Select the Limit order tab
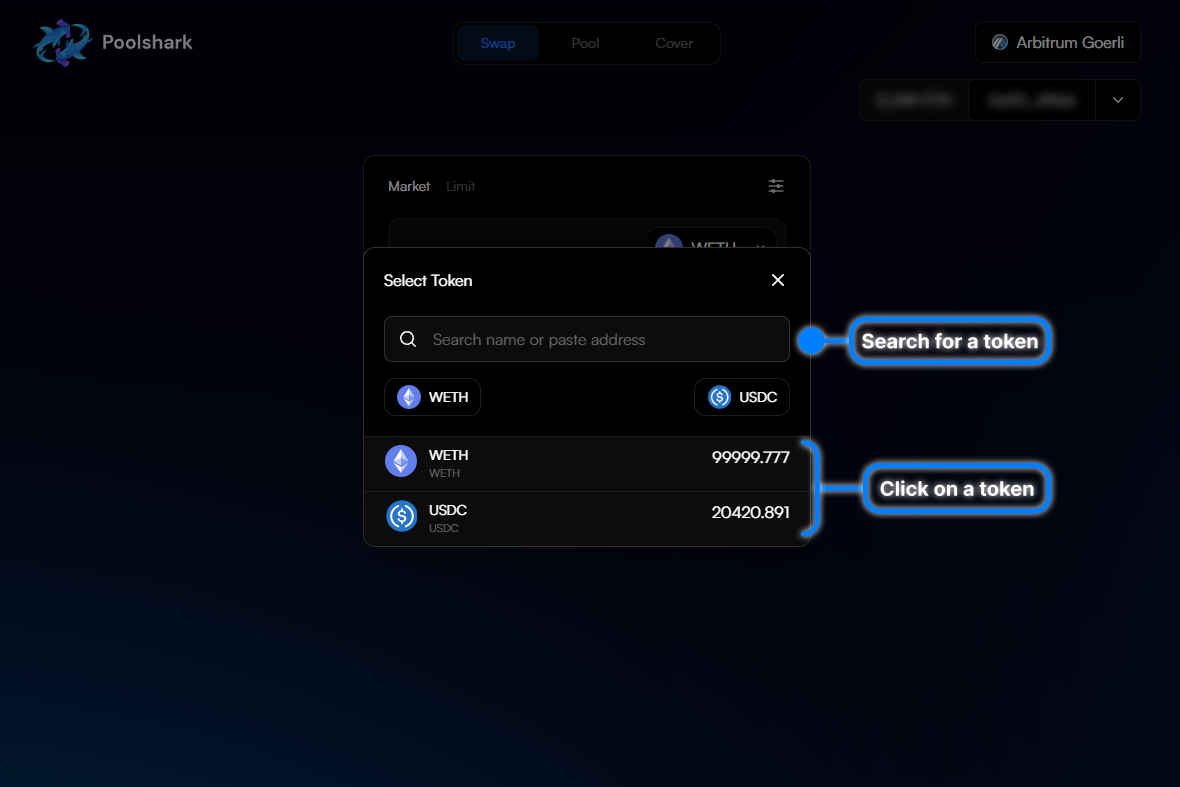The image size is (1180, 787). coord(460,186)
